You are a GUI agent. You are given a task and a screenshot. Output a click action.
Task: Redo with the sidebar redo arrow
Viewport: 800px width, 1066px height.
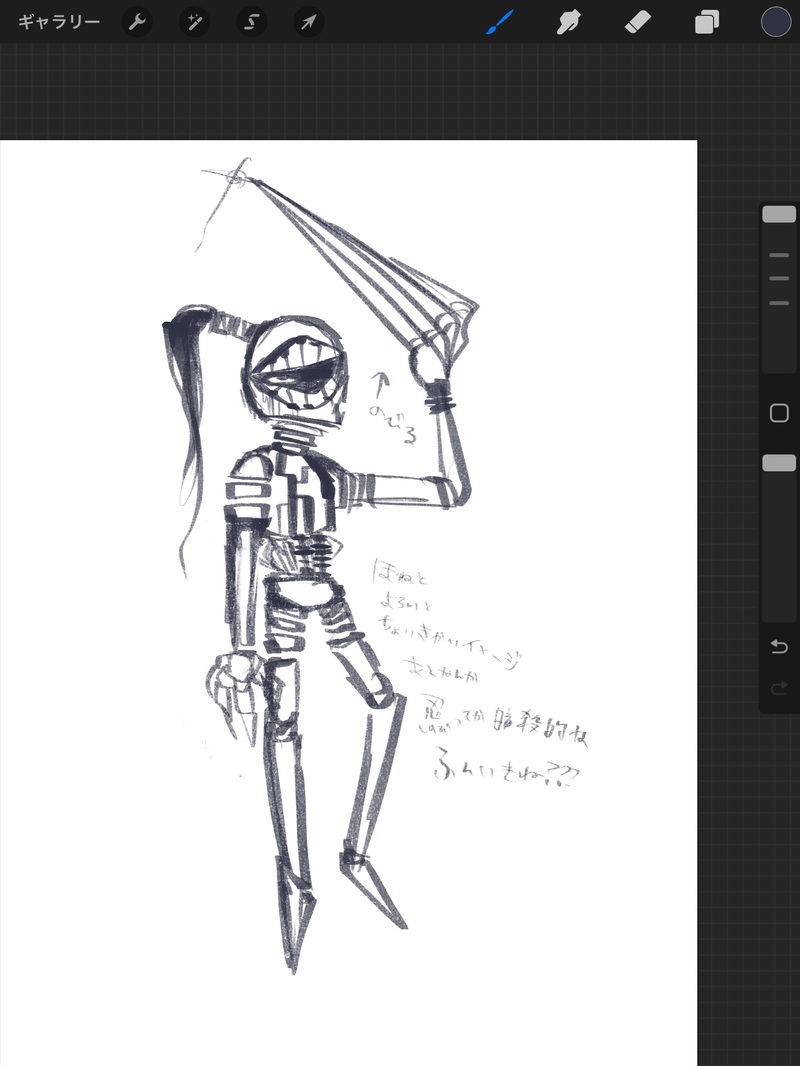click(779, 688)
